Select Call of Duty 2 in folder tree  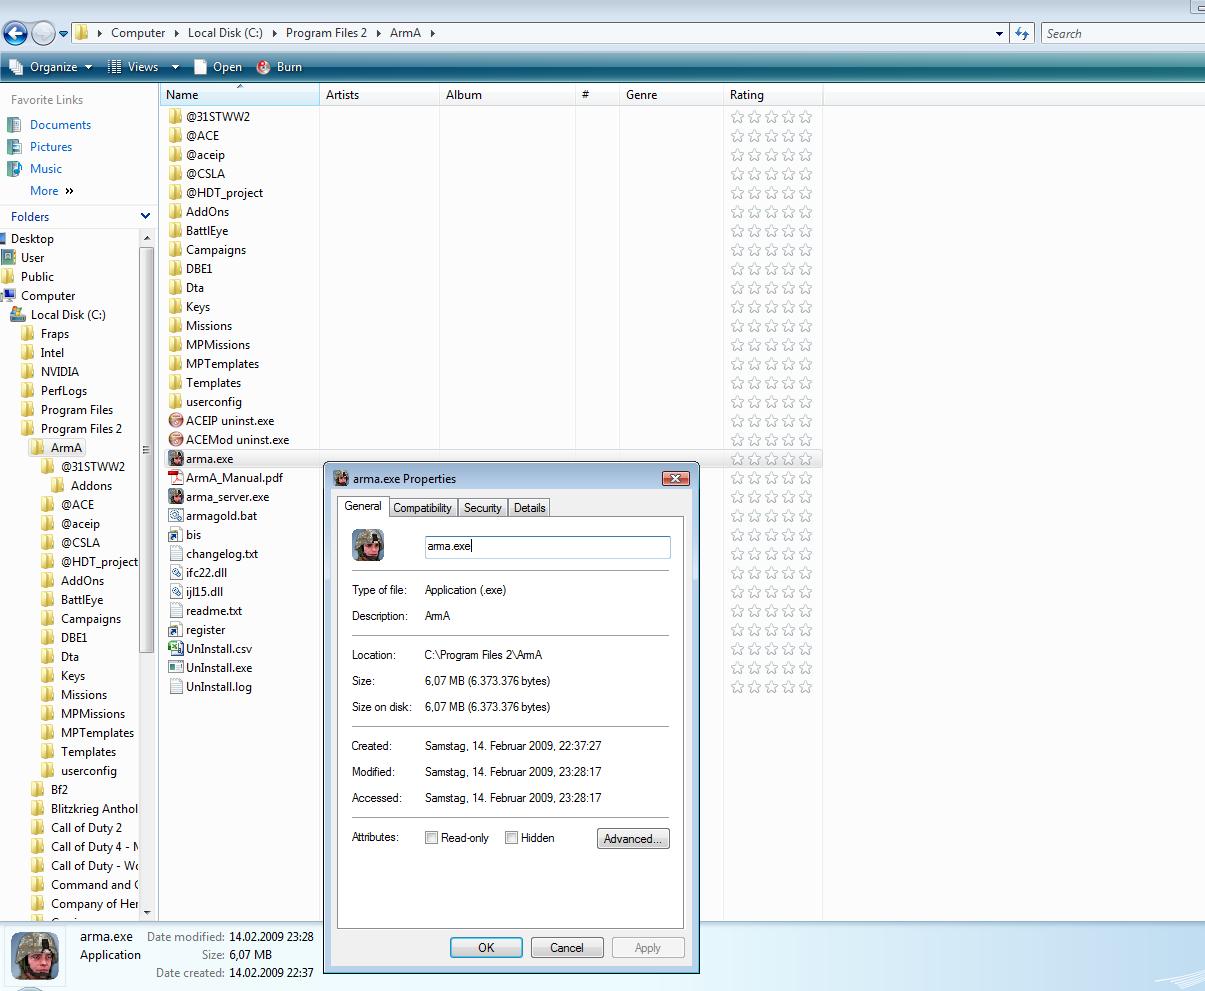coord(86,828)
